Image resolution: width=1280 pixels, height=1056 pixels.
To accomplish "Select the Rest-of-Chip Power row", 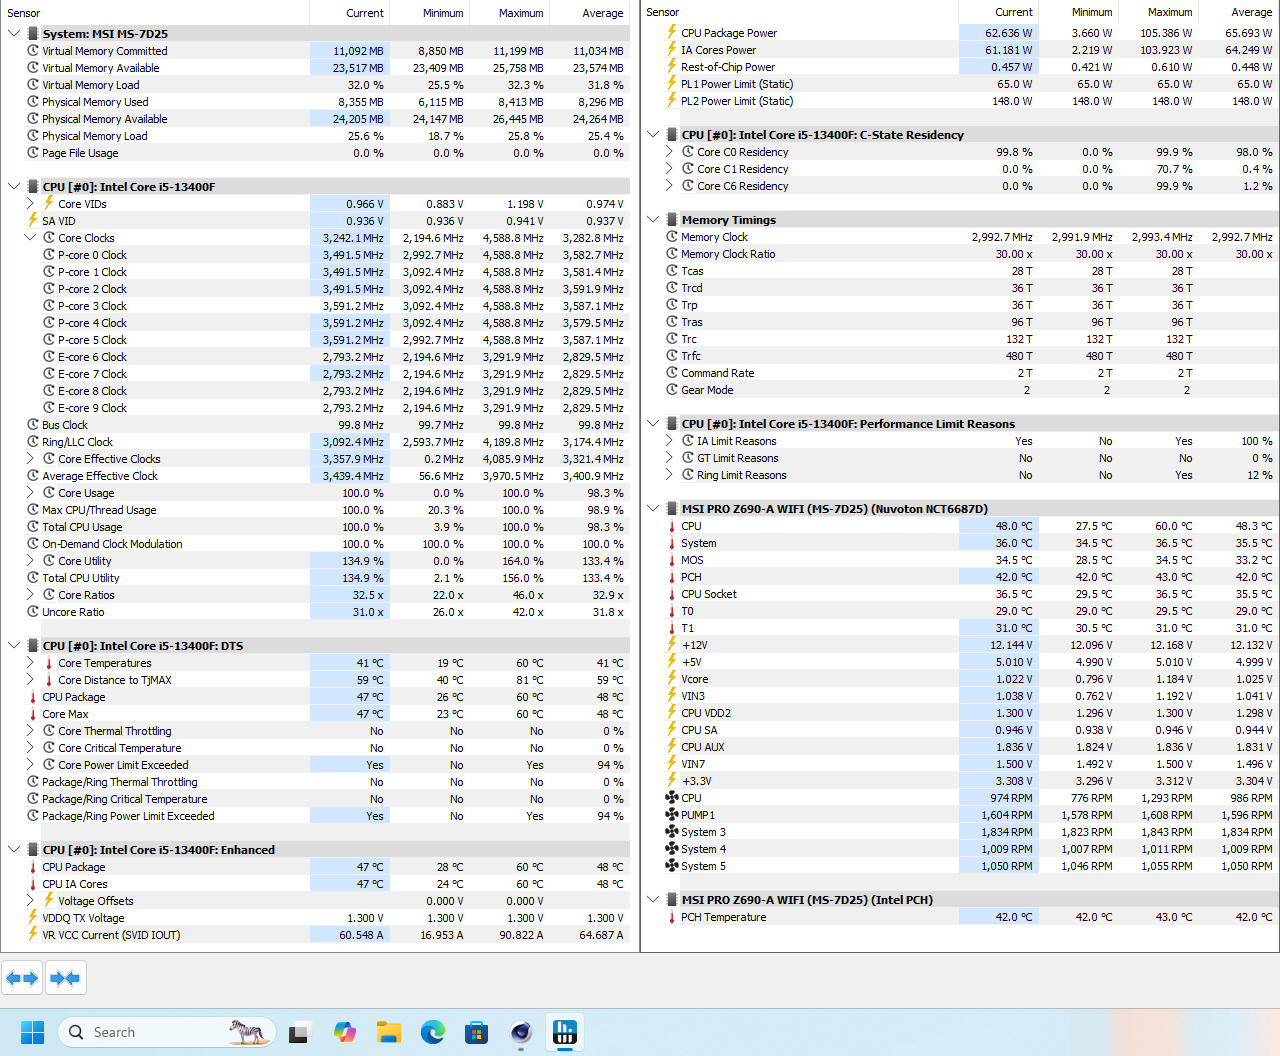I will pyautogui.click(x=959, y=67).
